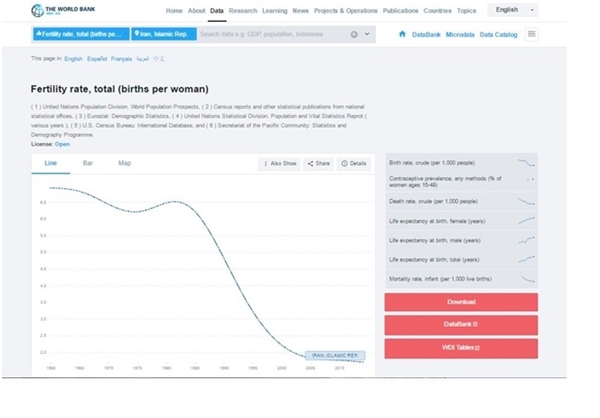This screenshot has width=600, height=418.
Task: Open the Español page language link
Action: tap(97, 59)
